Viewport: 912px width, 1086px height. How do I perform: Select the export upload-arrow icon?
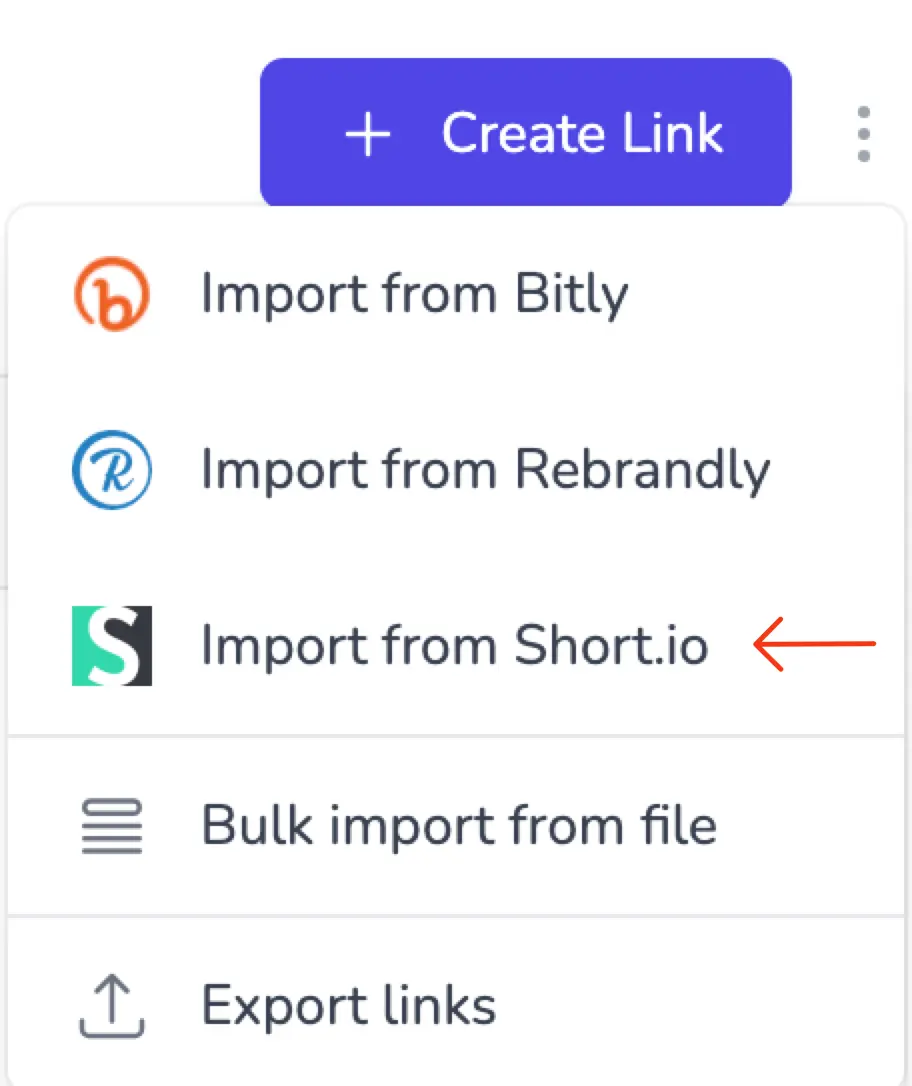click(112, 1004)
